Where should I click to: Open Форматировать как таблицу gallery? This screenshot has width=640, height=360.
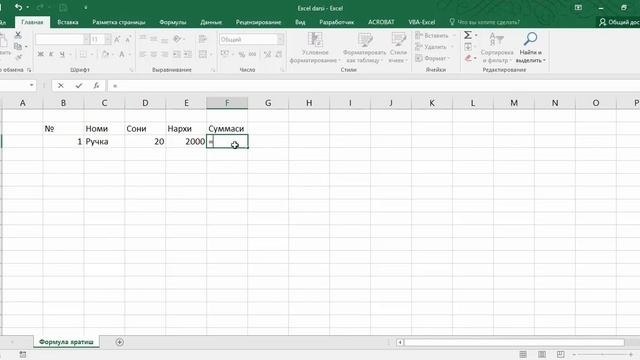(364, 48)
